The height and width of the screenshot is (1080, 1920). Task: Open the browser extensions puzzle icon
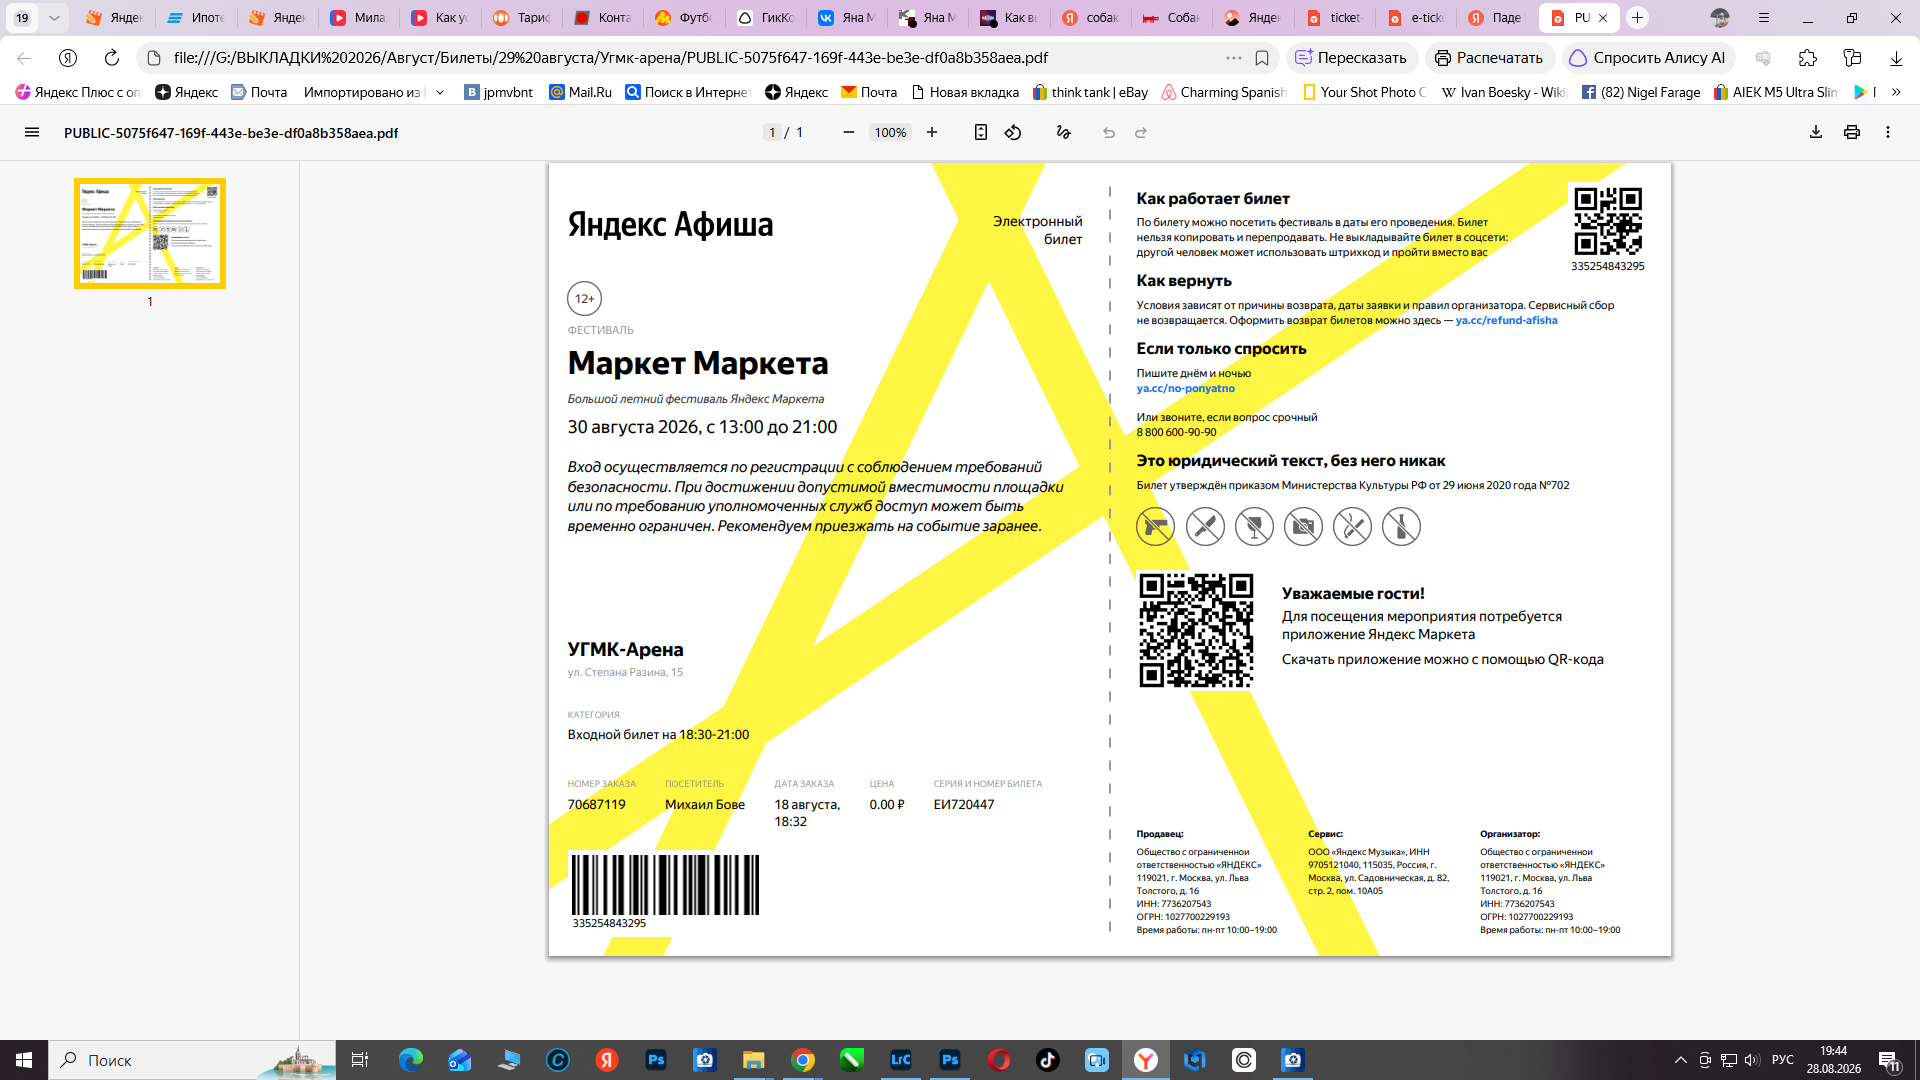click(x=1807, y=58)
